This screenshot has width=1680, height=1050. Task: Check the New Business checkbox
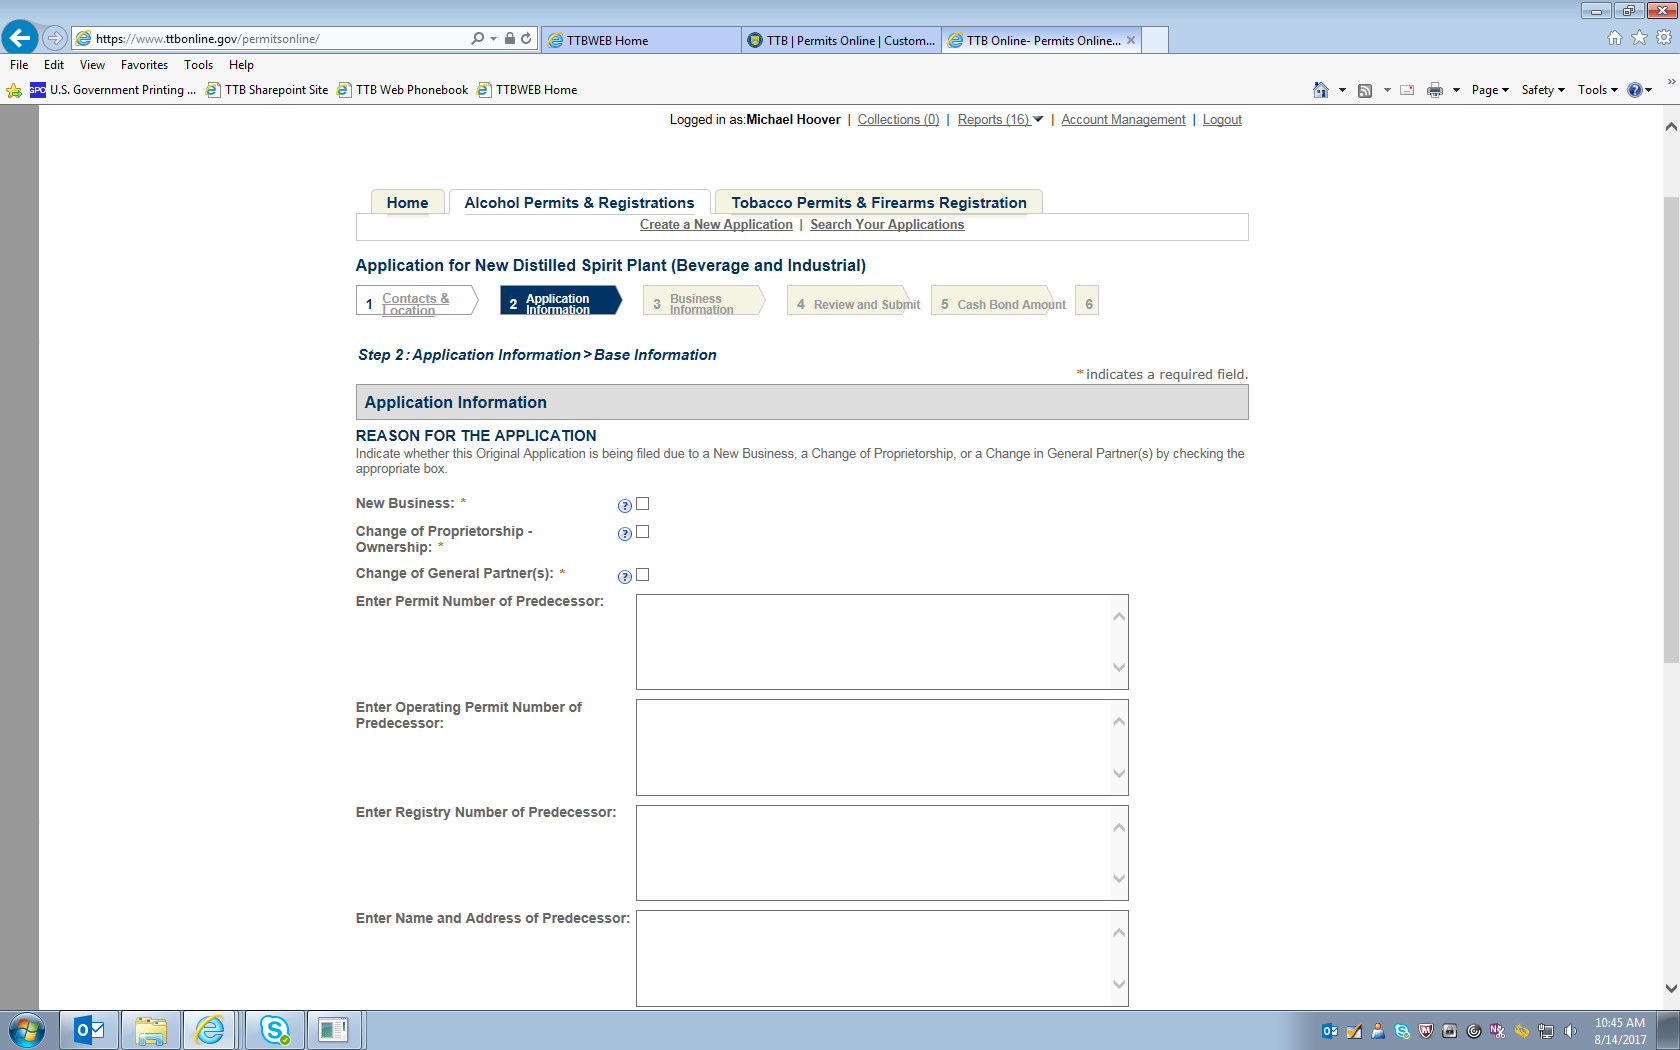(x=643, y=504)
